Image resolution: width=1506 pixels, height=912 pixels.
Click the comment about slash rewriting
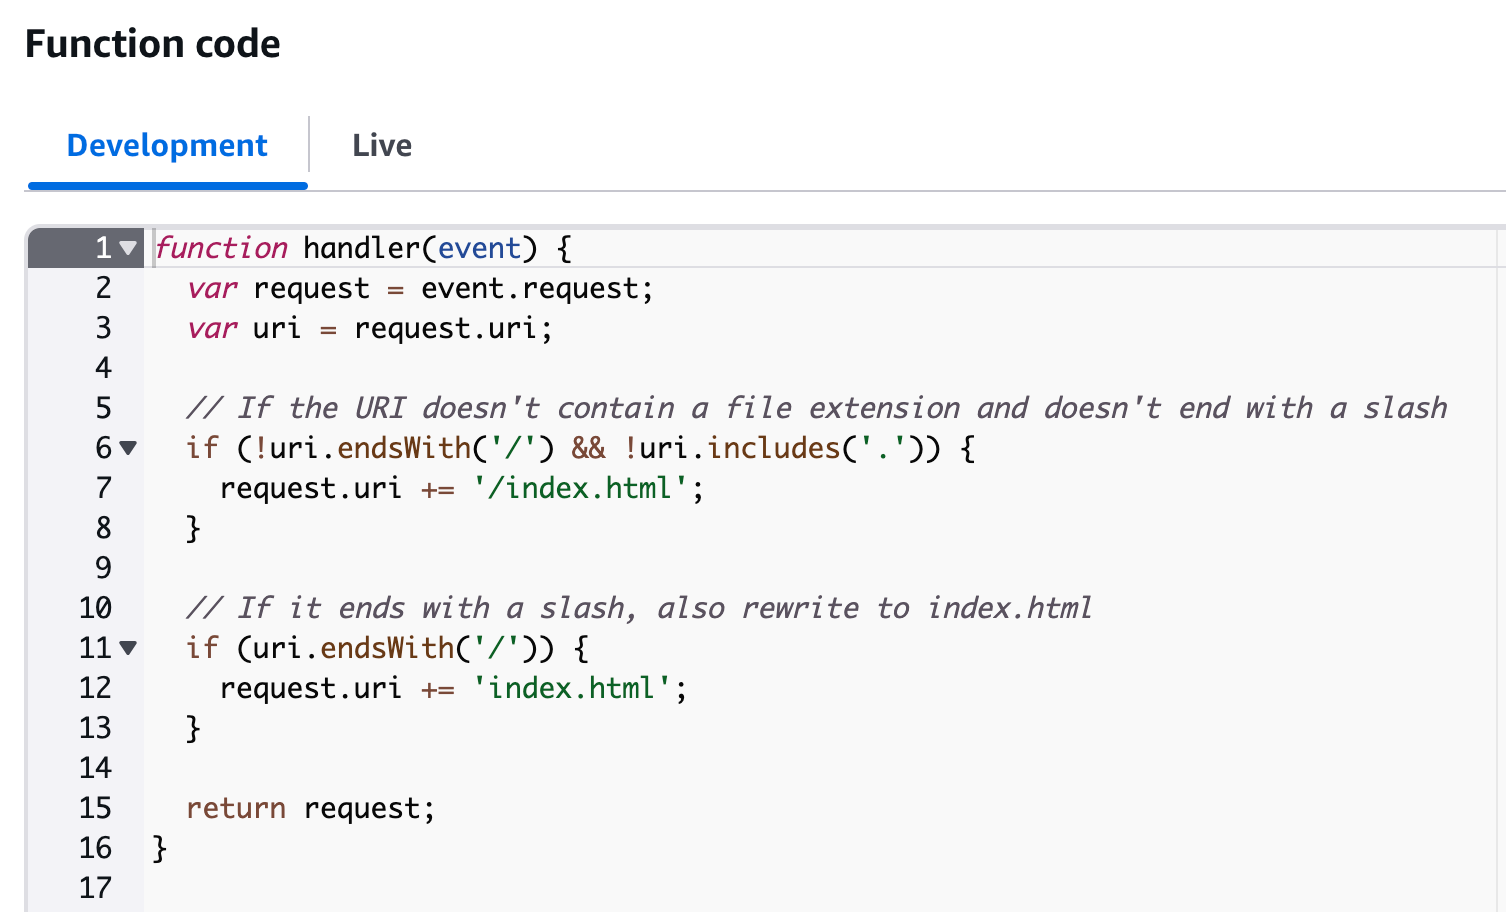coord(640,608)
